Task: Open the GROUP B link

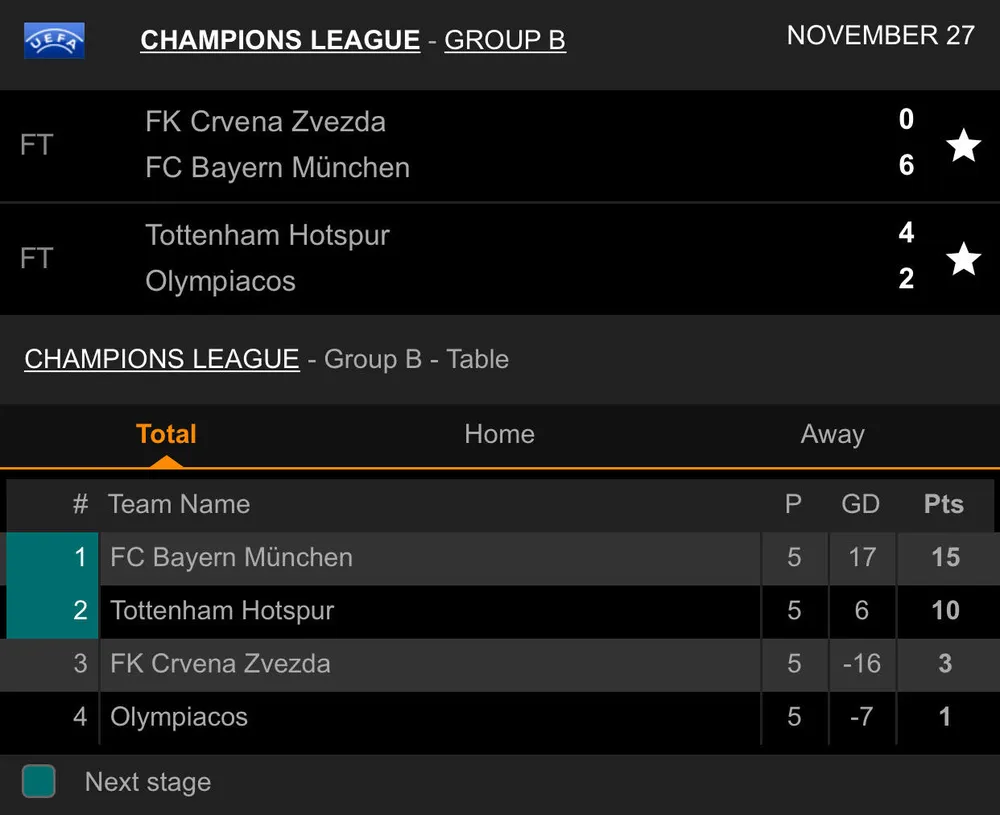Action: tap(505, 40)
